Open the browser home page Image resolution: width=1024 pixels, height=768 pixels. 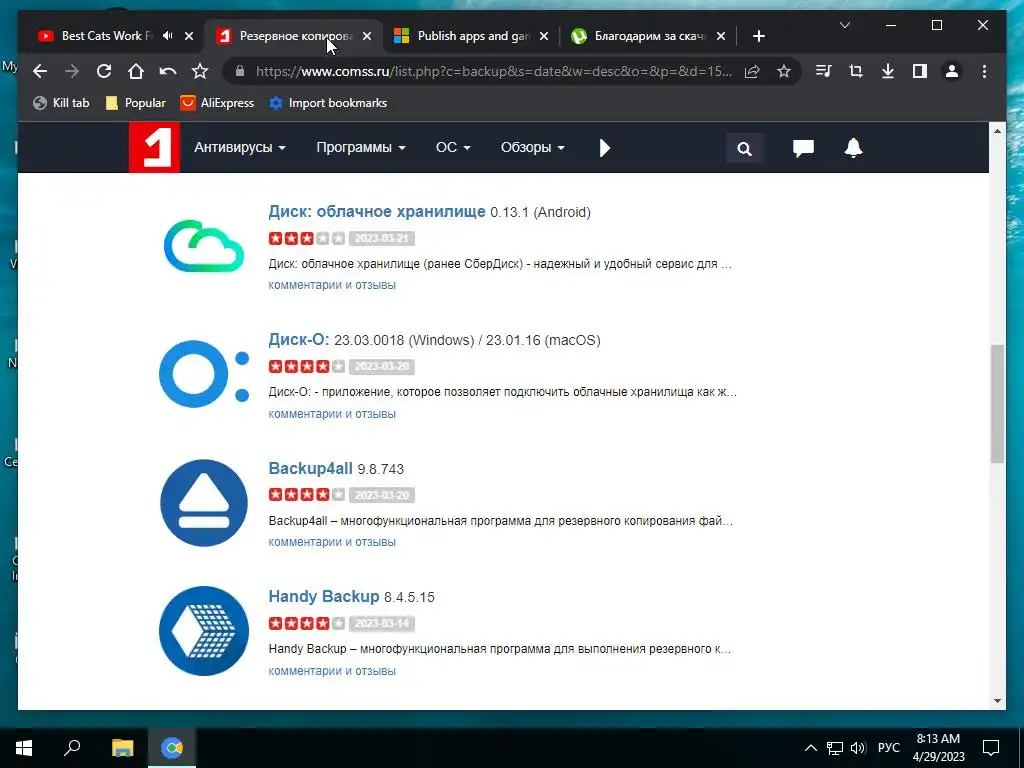(x=135, y=71)
